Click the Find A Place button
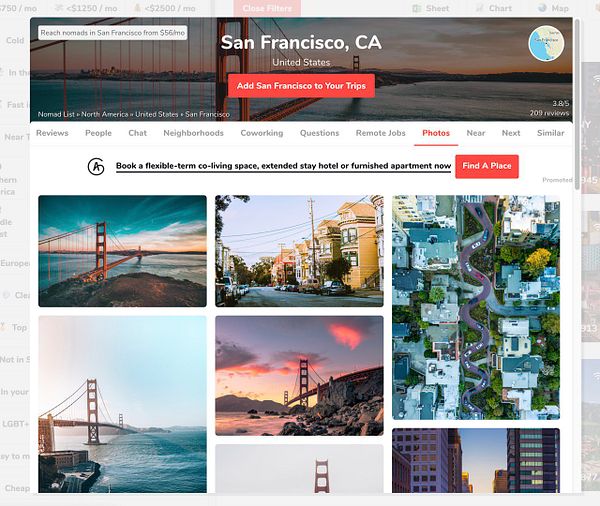 [487, 166]
